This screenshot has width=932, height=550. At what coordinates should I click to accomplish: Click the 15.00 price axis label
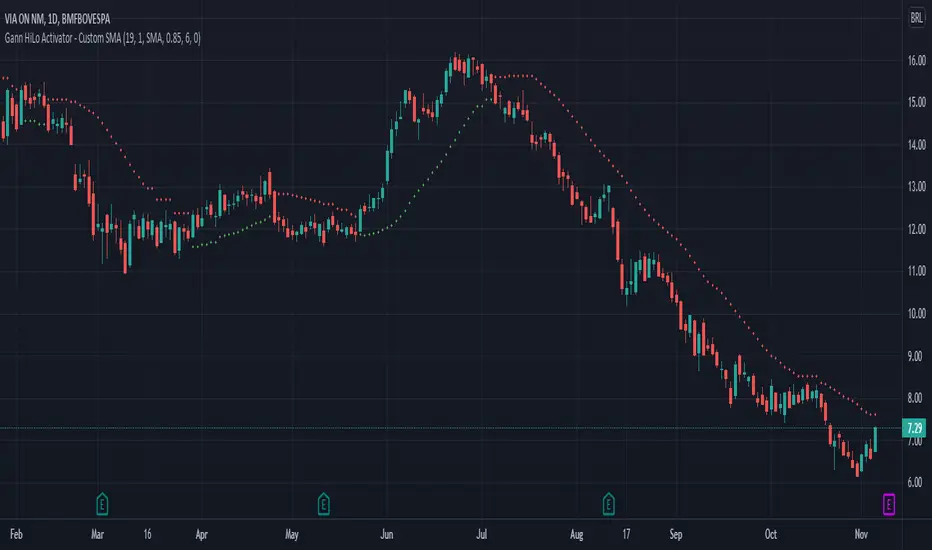(917, 102)
